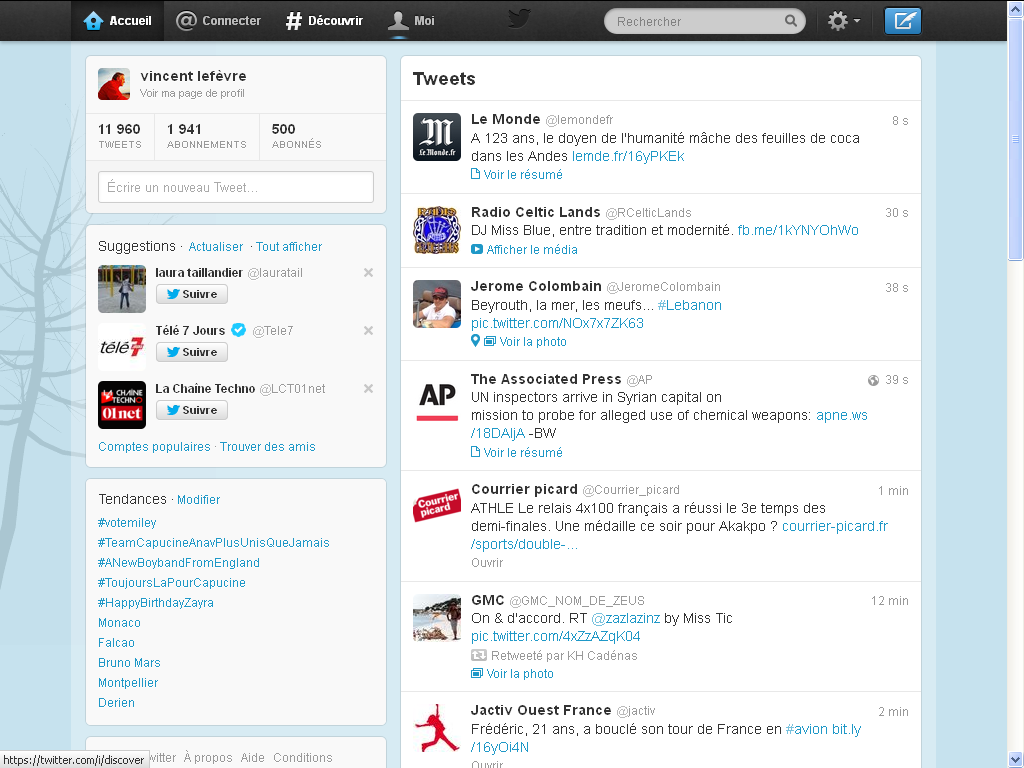Expand Voir la photo on Jerome Colombain tweet
The height and width of the screenshot is (768, 1024).
click(x=526, y=342)
